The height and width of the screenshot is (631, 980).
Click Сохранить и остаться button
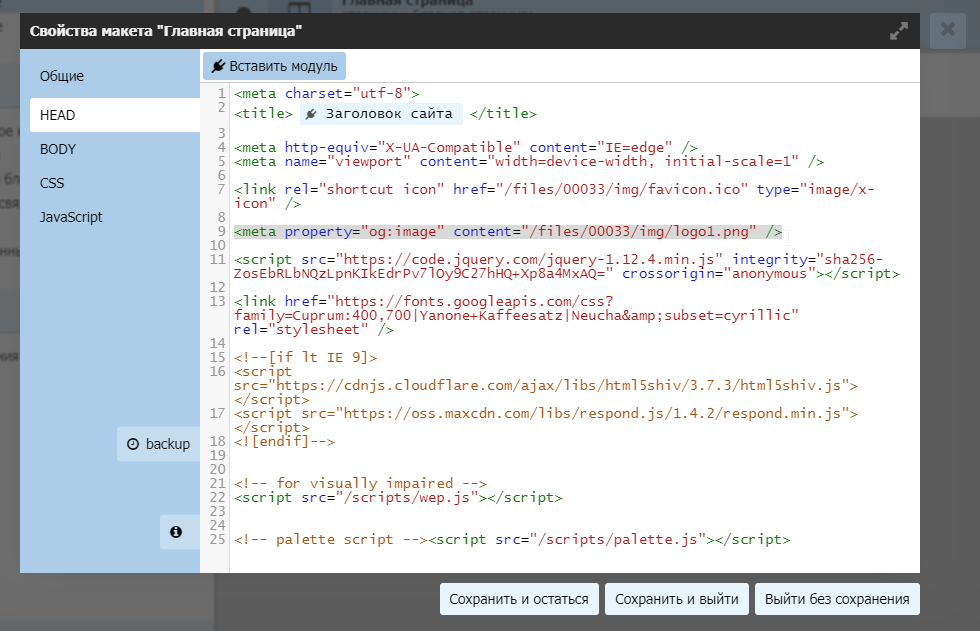[x=519, y=599]
